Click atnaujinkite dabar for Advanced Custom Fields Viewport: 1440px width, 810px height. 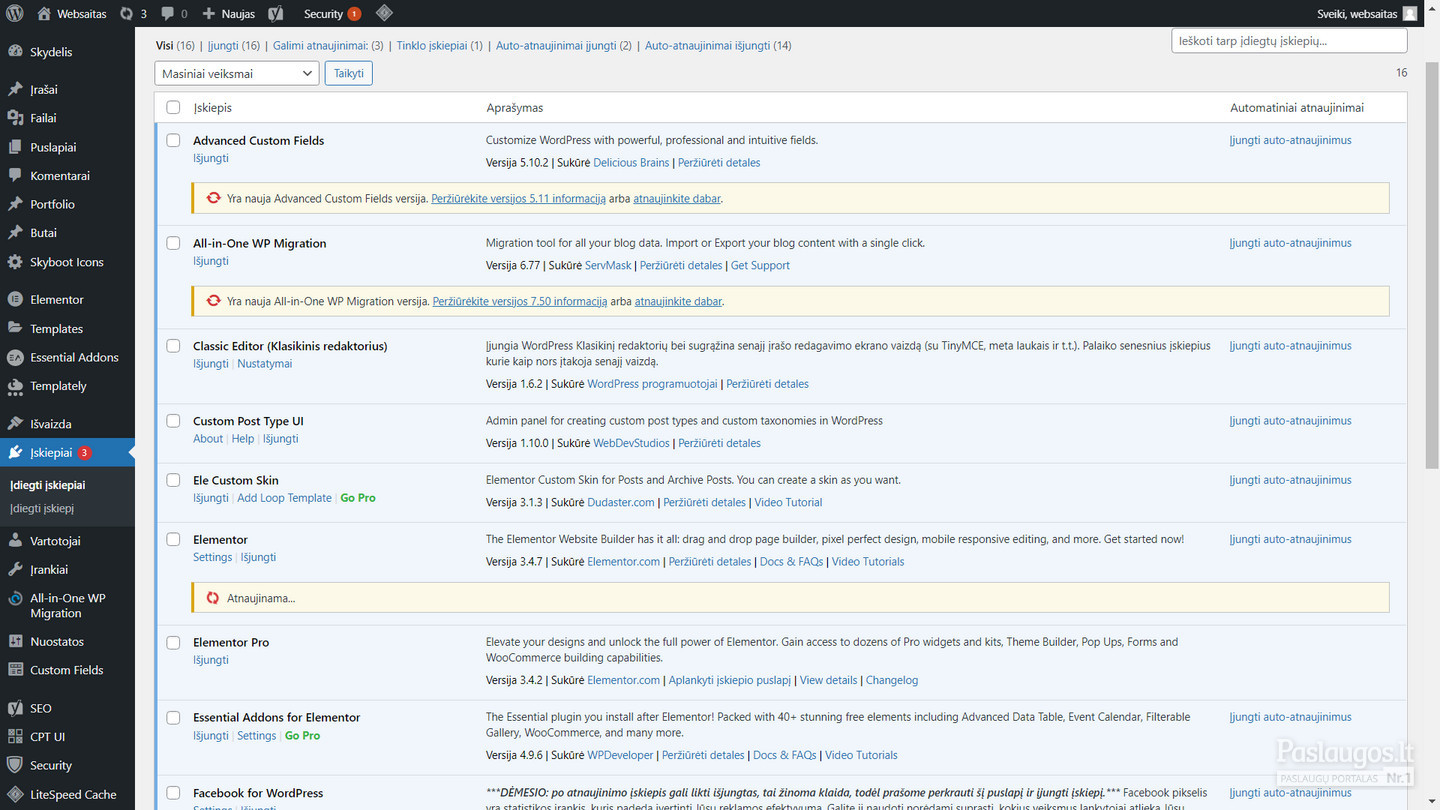point(677,198)
